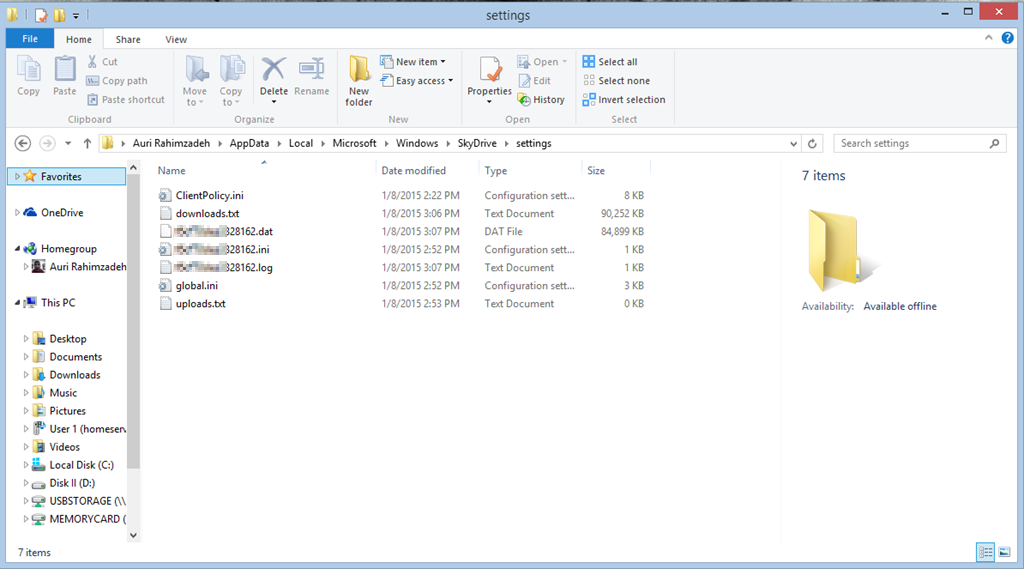Open the Share ribbon tab
Viewport: 1024px width, 569px height.
pyautogui.click(x=128, y=40)
